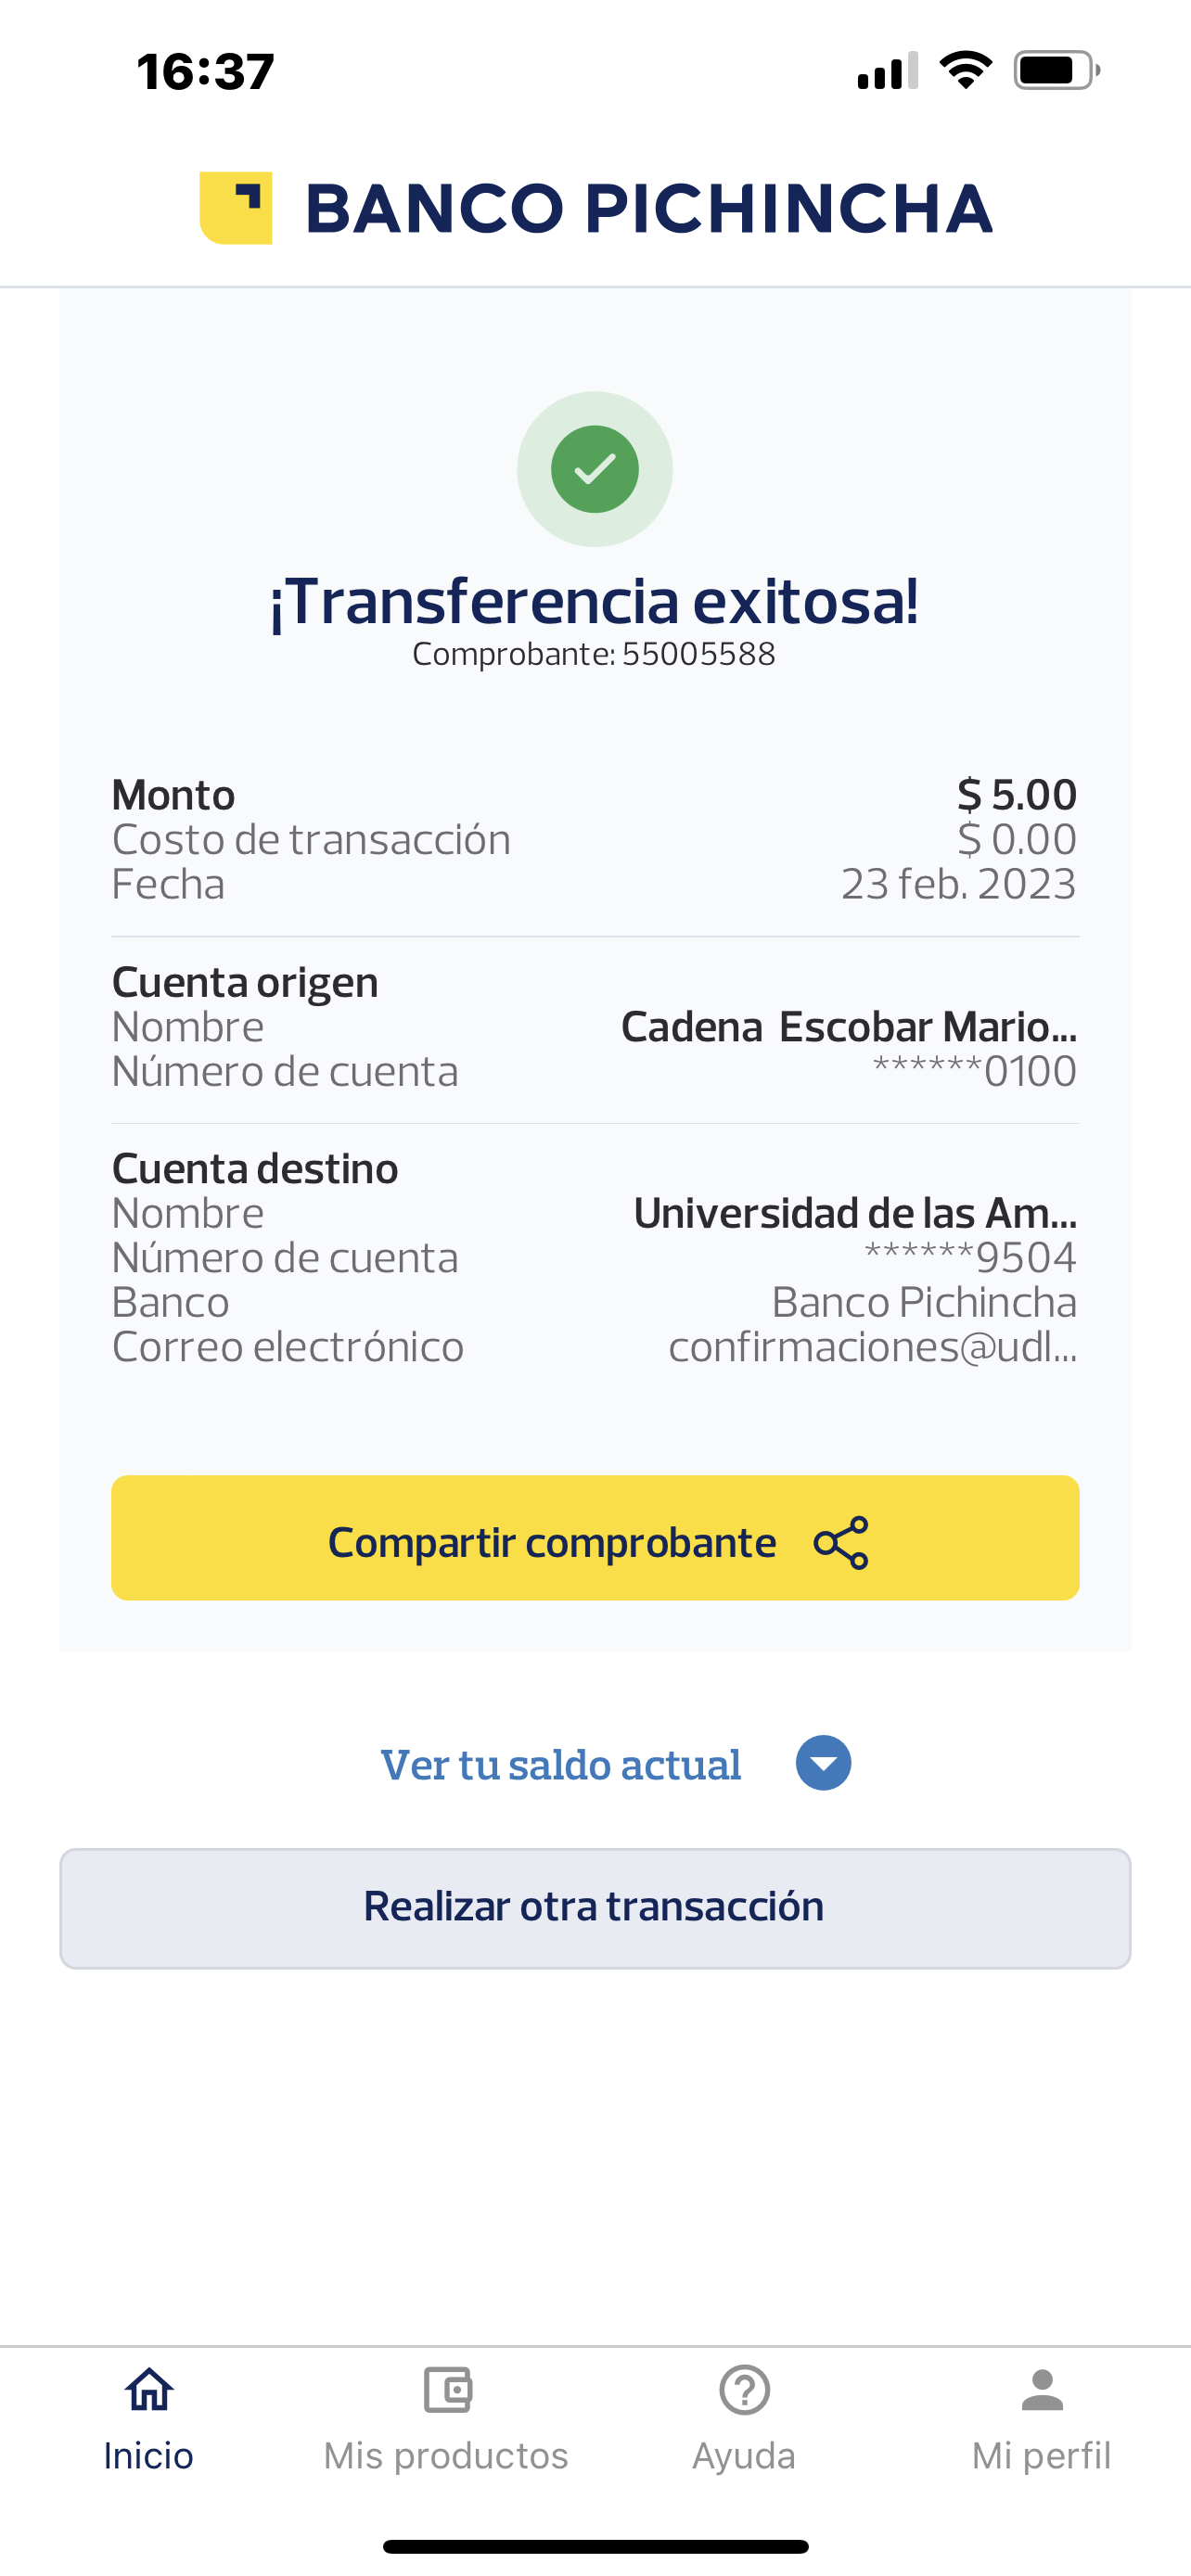
Task: Tap the truncated confirmaciones@udl... email
Action: coord(872,1347)
